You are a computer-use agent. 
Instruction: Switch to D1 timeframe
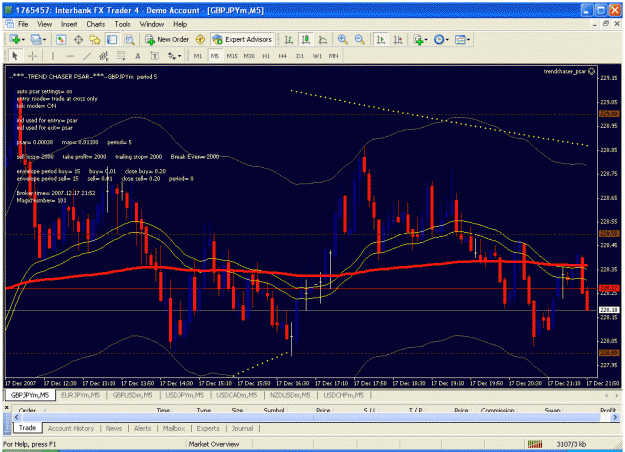pyautogui.click(x=300, y=56)
